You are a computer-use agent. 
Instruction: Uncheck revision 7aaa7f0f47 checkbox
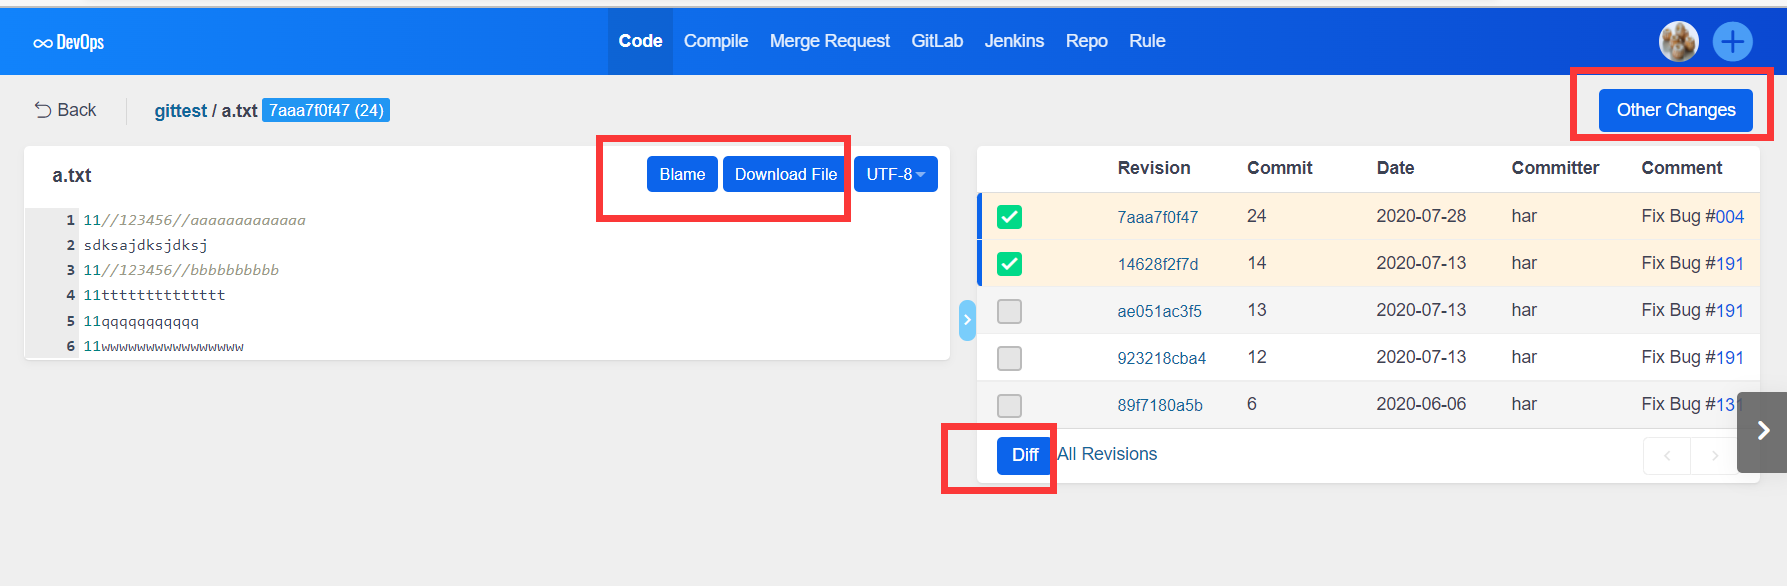1009,217
